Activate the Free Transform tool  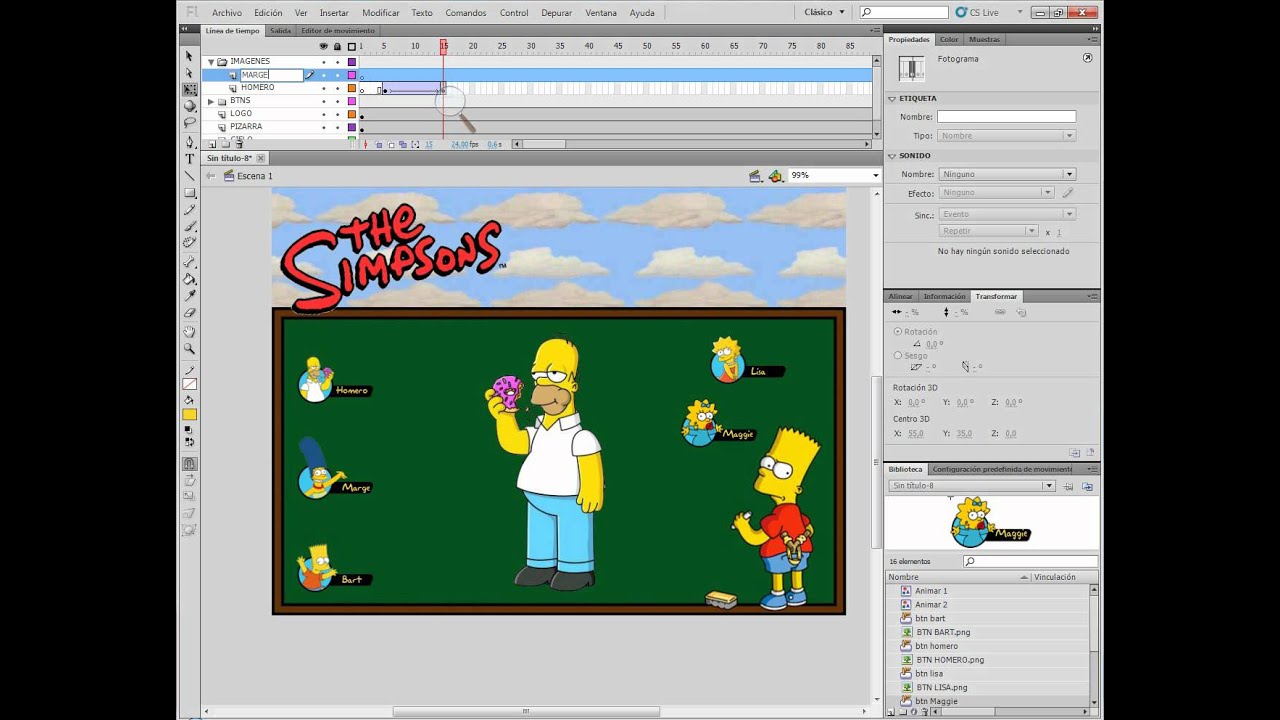click(189, 90)
